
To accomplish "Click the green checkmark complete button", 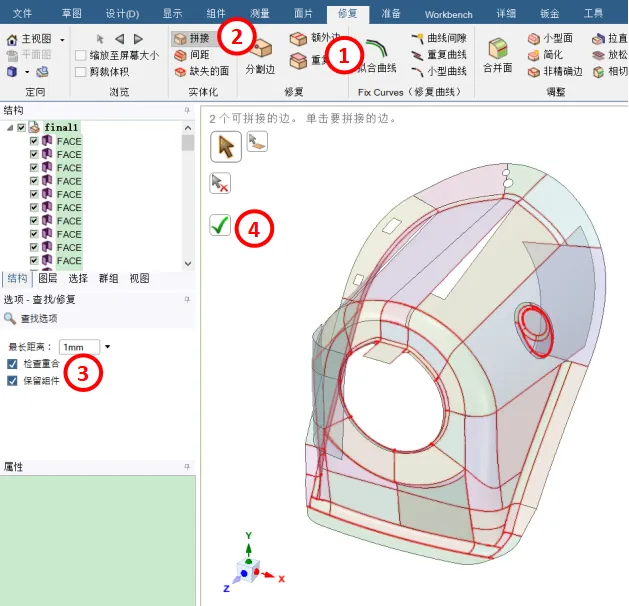I will coord(220,226).
